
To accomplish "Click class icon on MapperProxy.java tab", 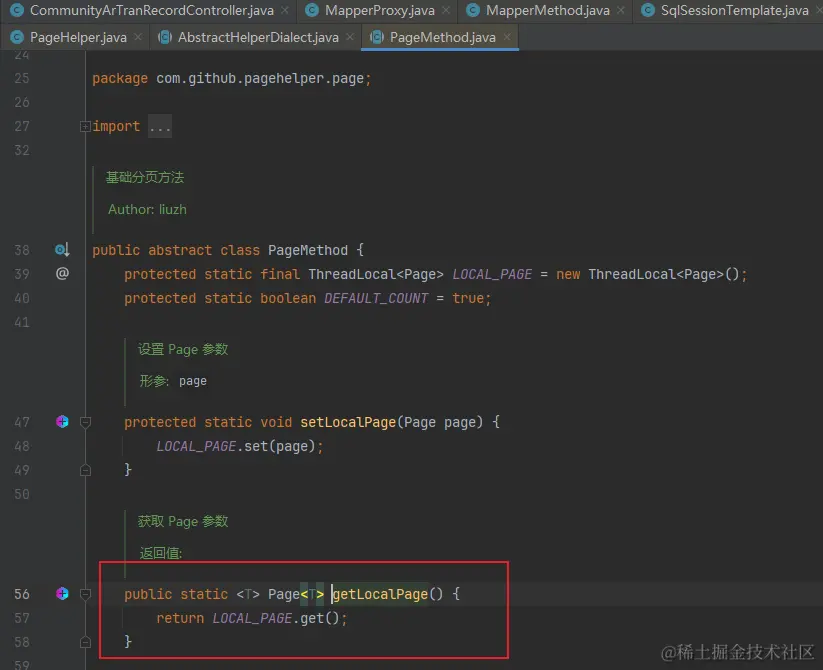I will [x=312, y=10].
